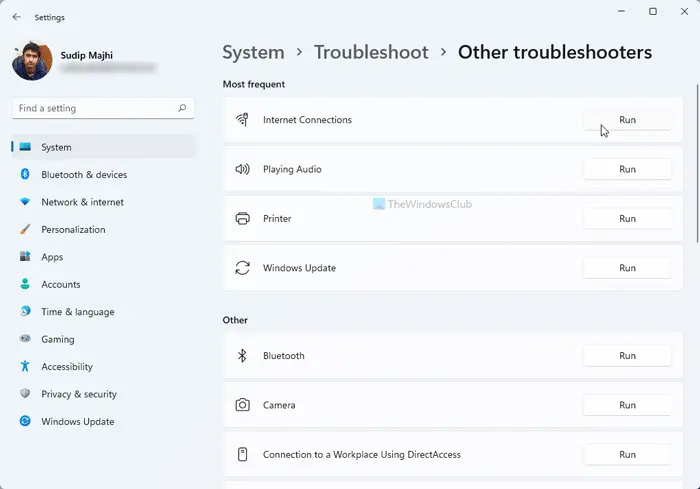Image resolution: width=700 pixels, height=489 pixels.
Task: Run the Playing Audio troubleshooter
Action: pyautogui.click(x=627, y=169)
